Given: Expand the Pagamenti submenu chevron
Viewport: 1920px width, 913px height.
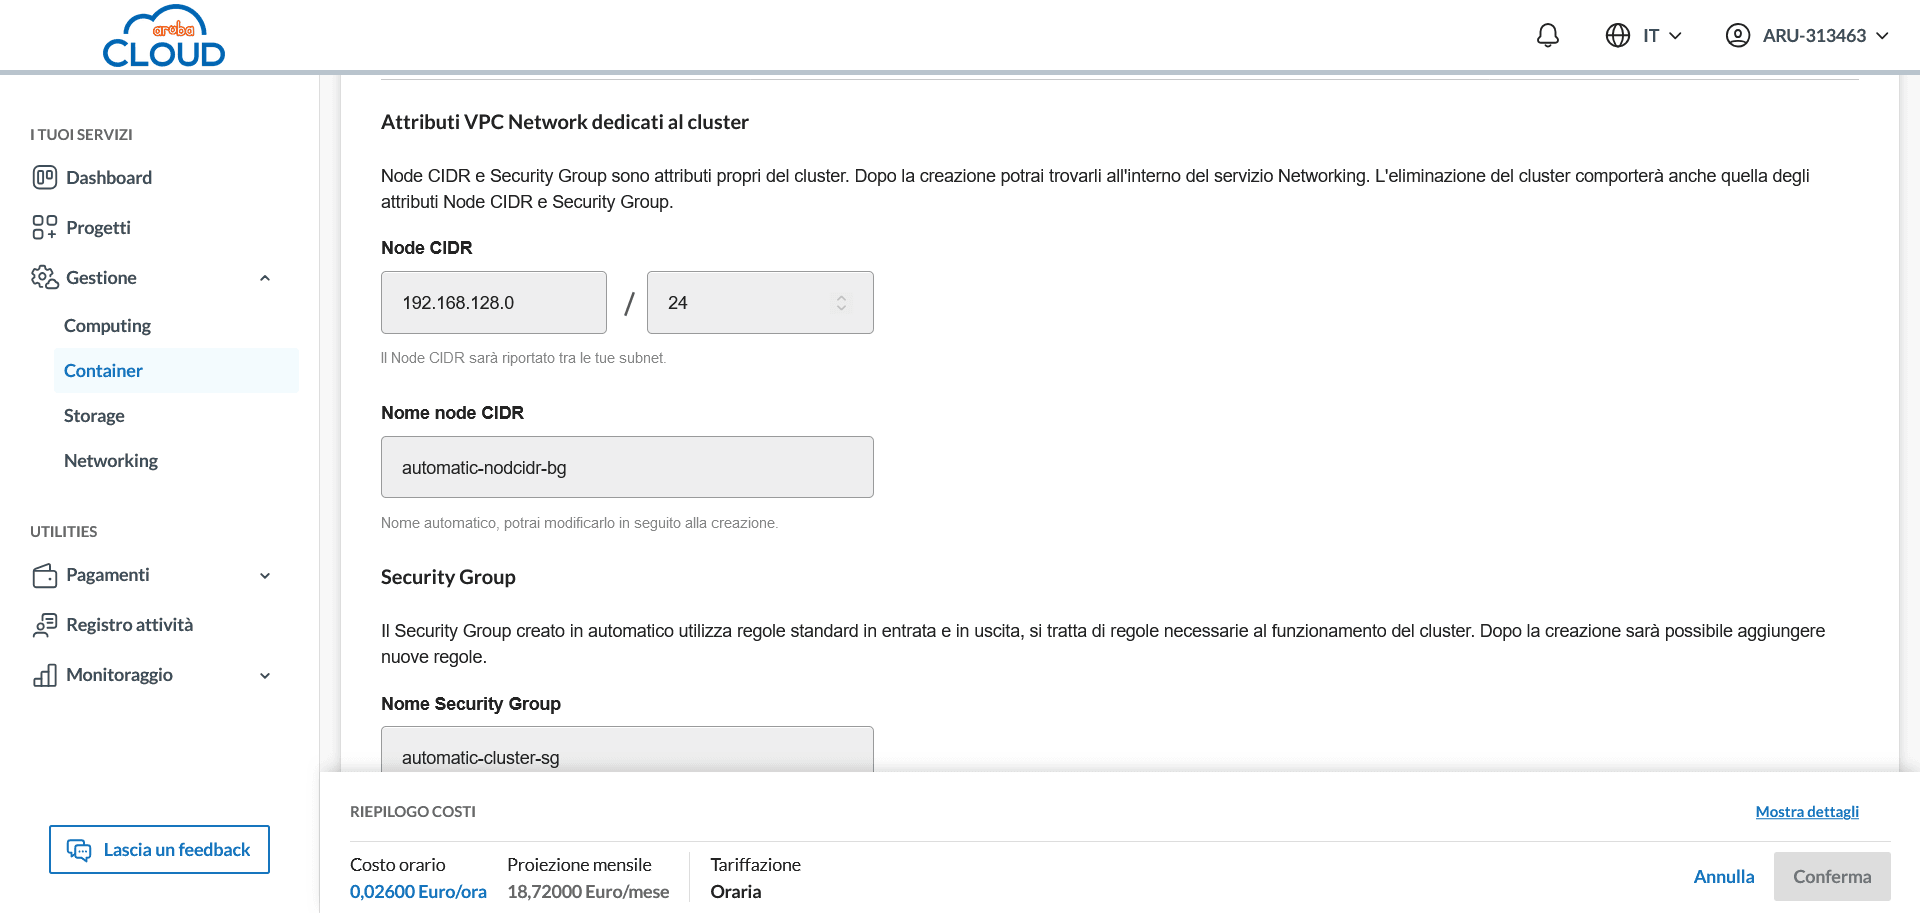Looking at the screenshot, I should [265, 575].
